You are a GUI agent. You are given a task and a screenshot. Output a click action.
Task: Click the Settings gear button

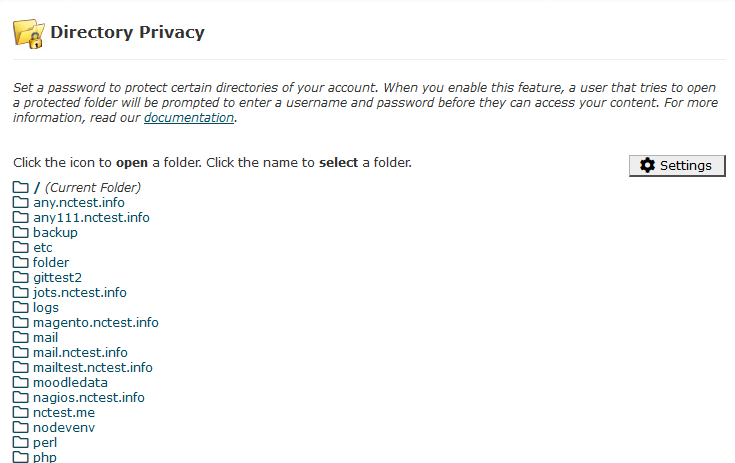click(677, 165)
